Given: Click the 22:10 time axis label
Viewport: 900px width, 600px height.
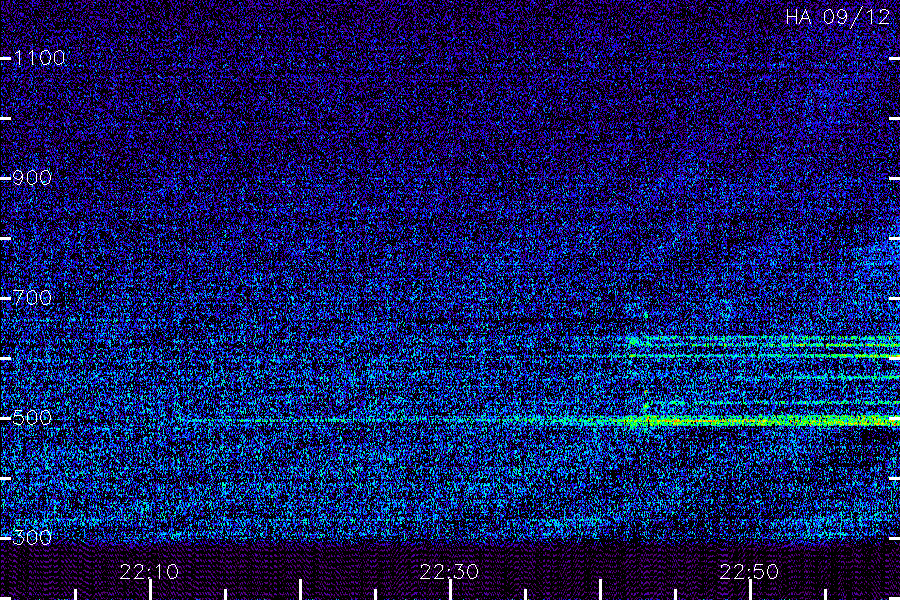Looking at the screenshot, I should [149, 572].
